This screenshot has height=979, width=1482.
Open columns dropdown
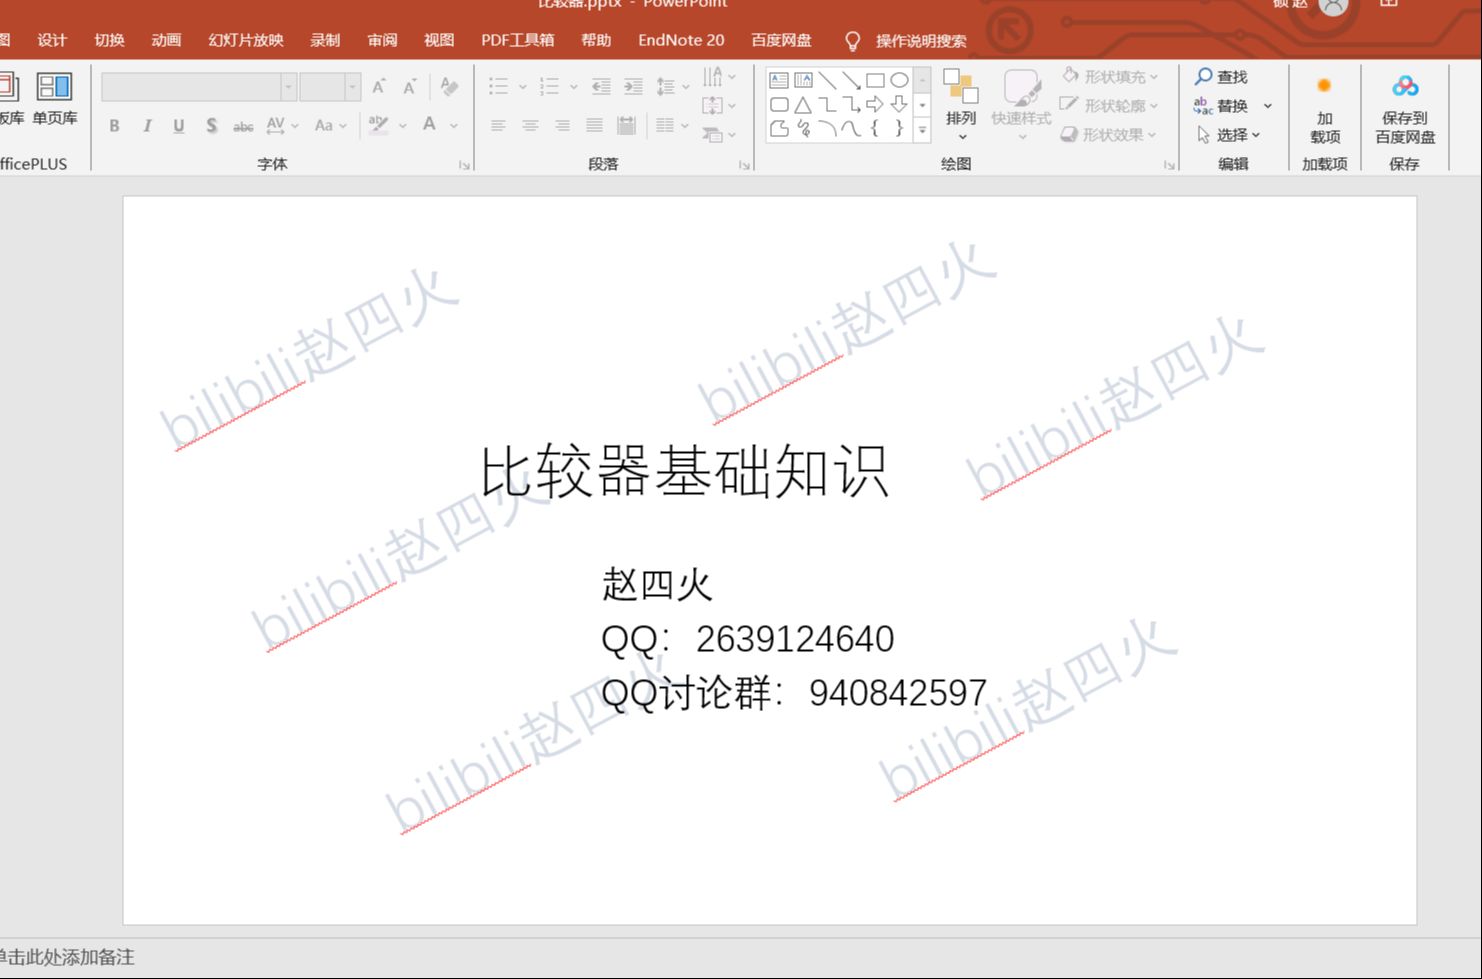click(671, 126)
